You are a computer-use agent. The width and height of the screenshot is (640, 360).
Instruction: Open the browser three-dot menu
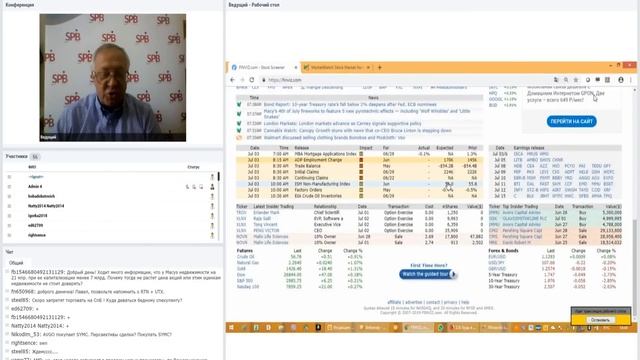[631, 80]
